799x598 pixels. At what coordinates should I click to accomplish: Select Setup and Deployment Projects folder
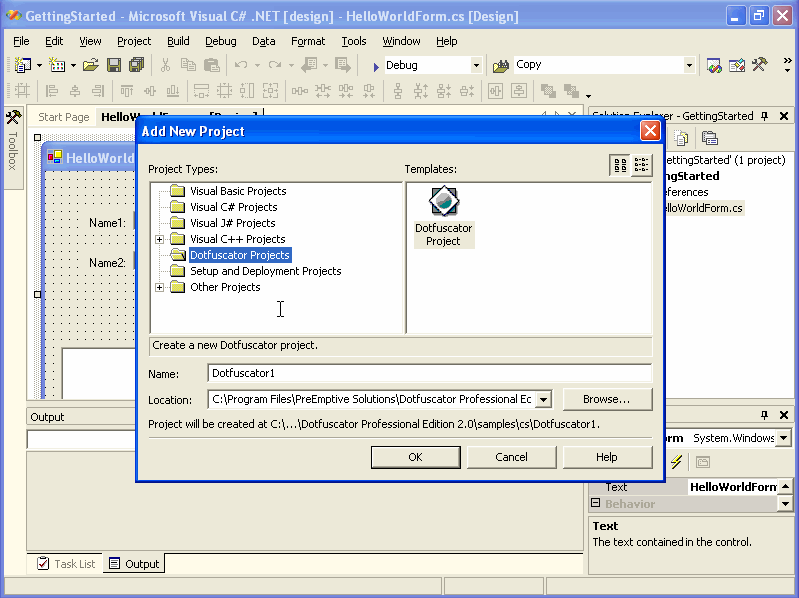tap(265, 271)
